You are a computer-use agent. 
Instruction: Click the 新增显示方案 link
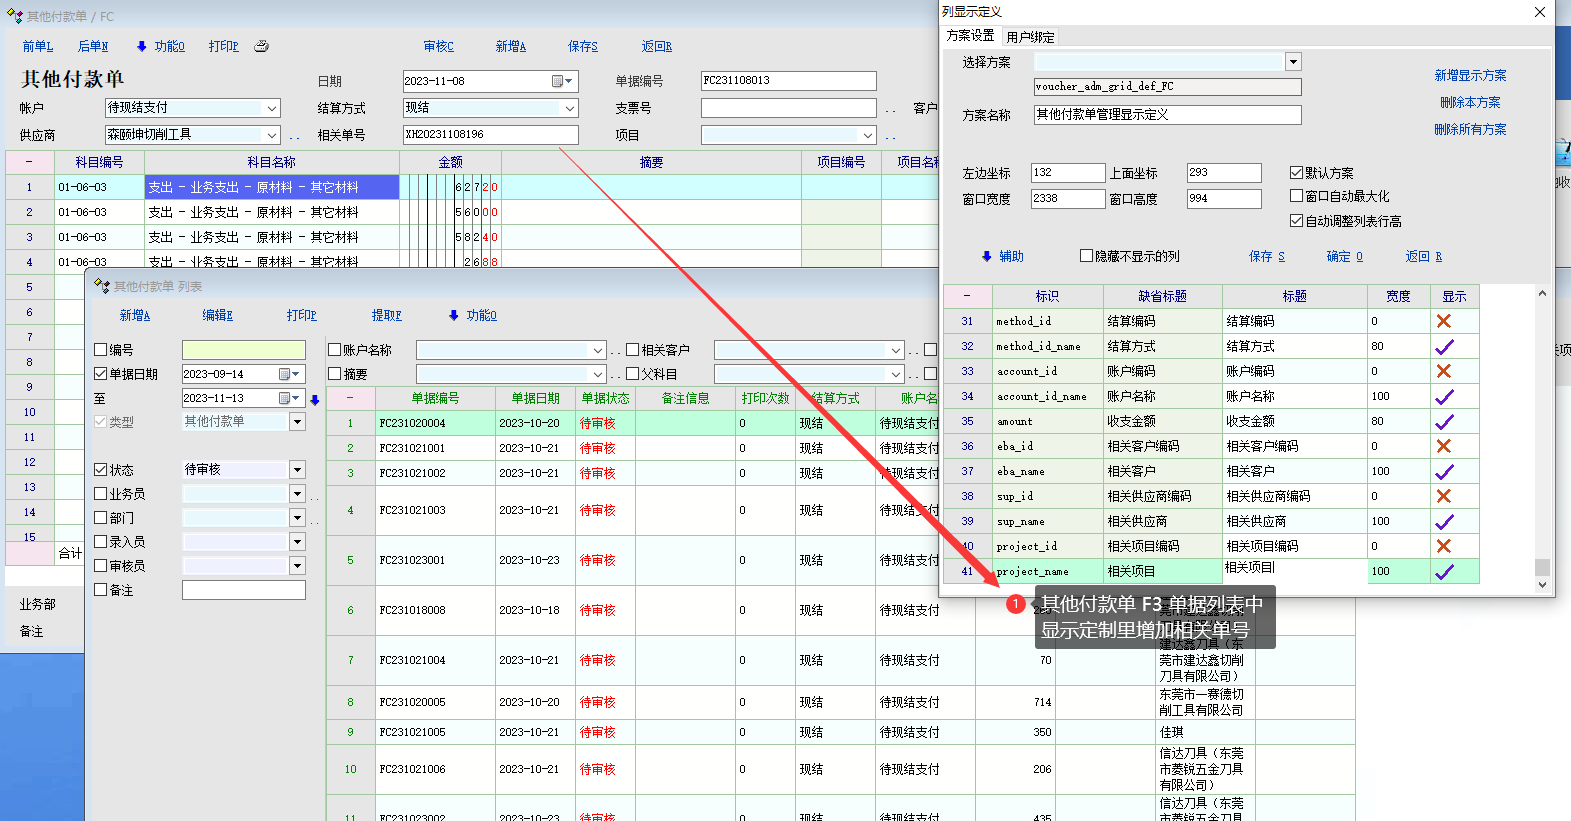click(x=1469, y=75)
